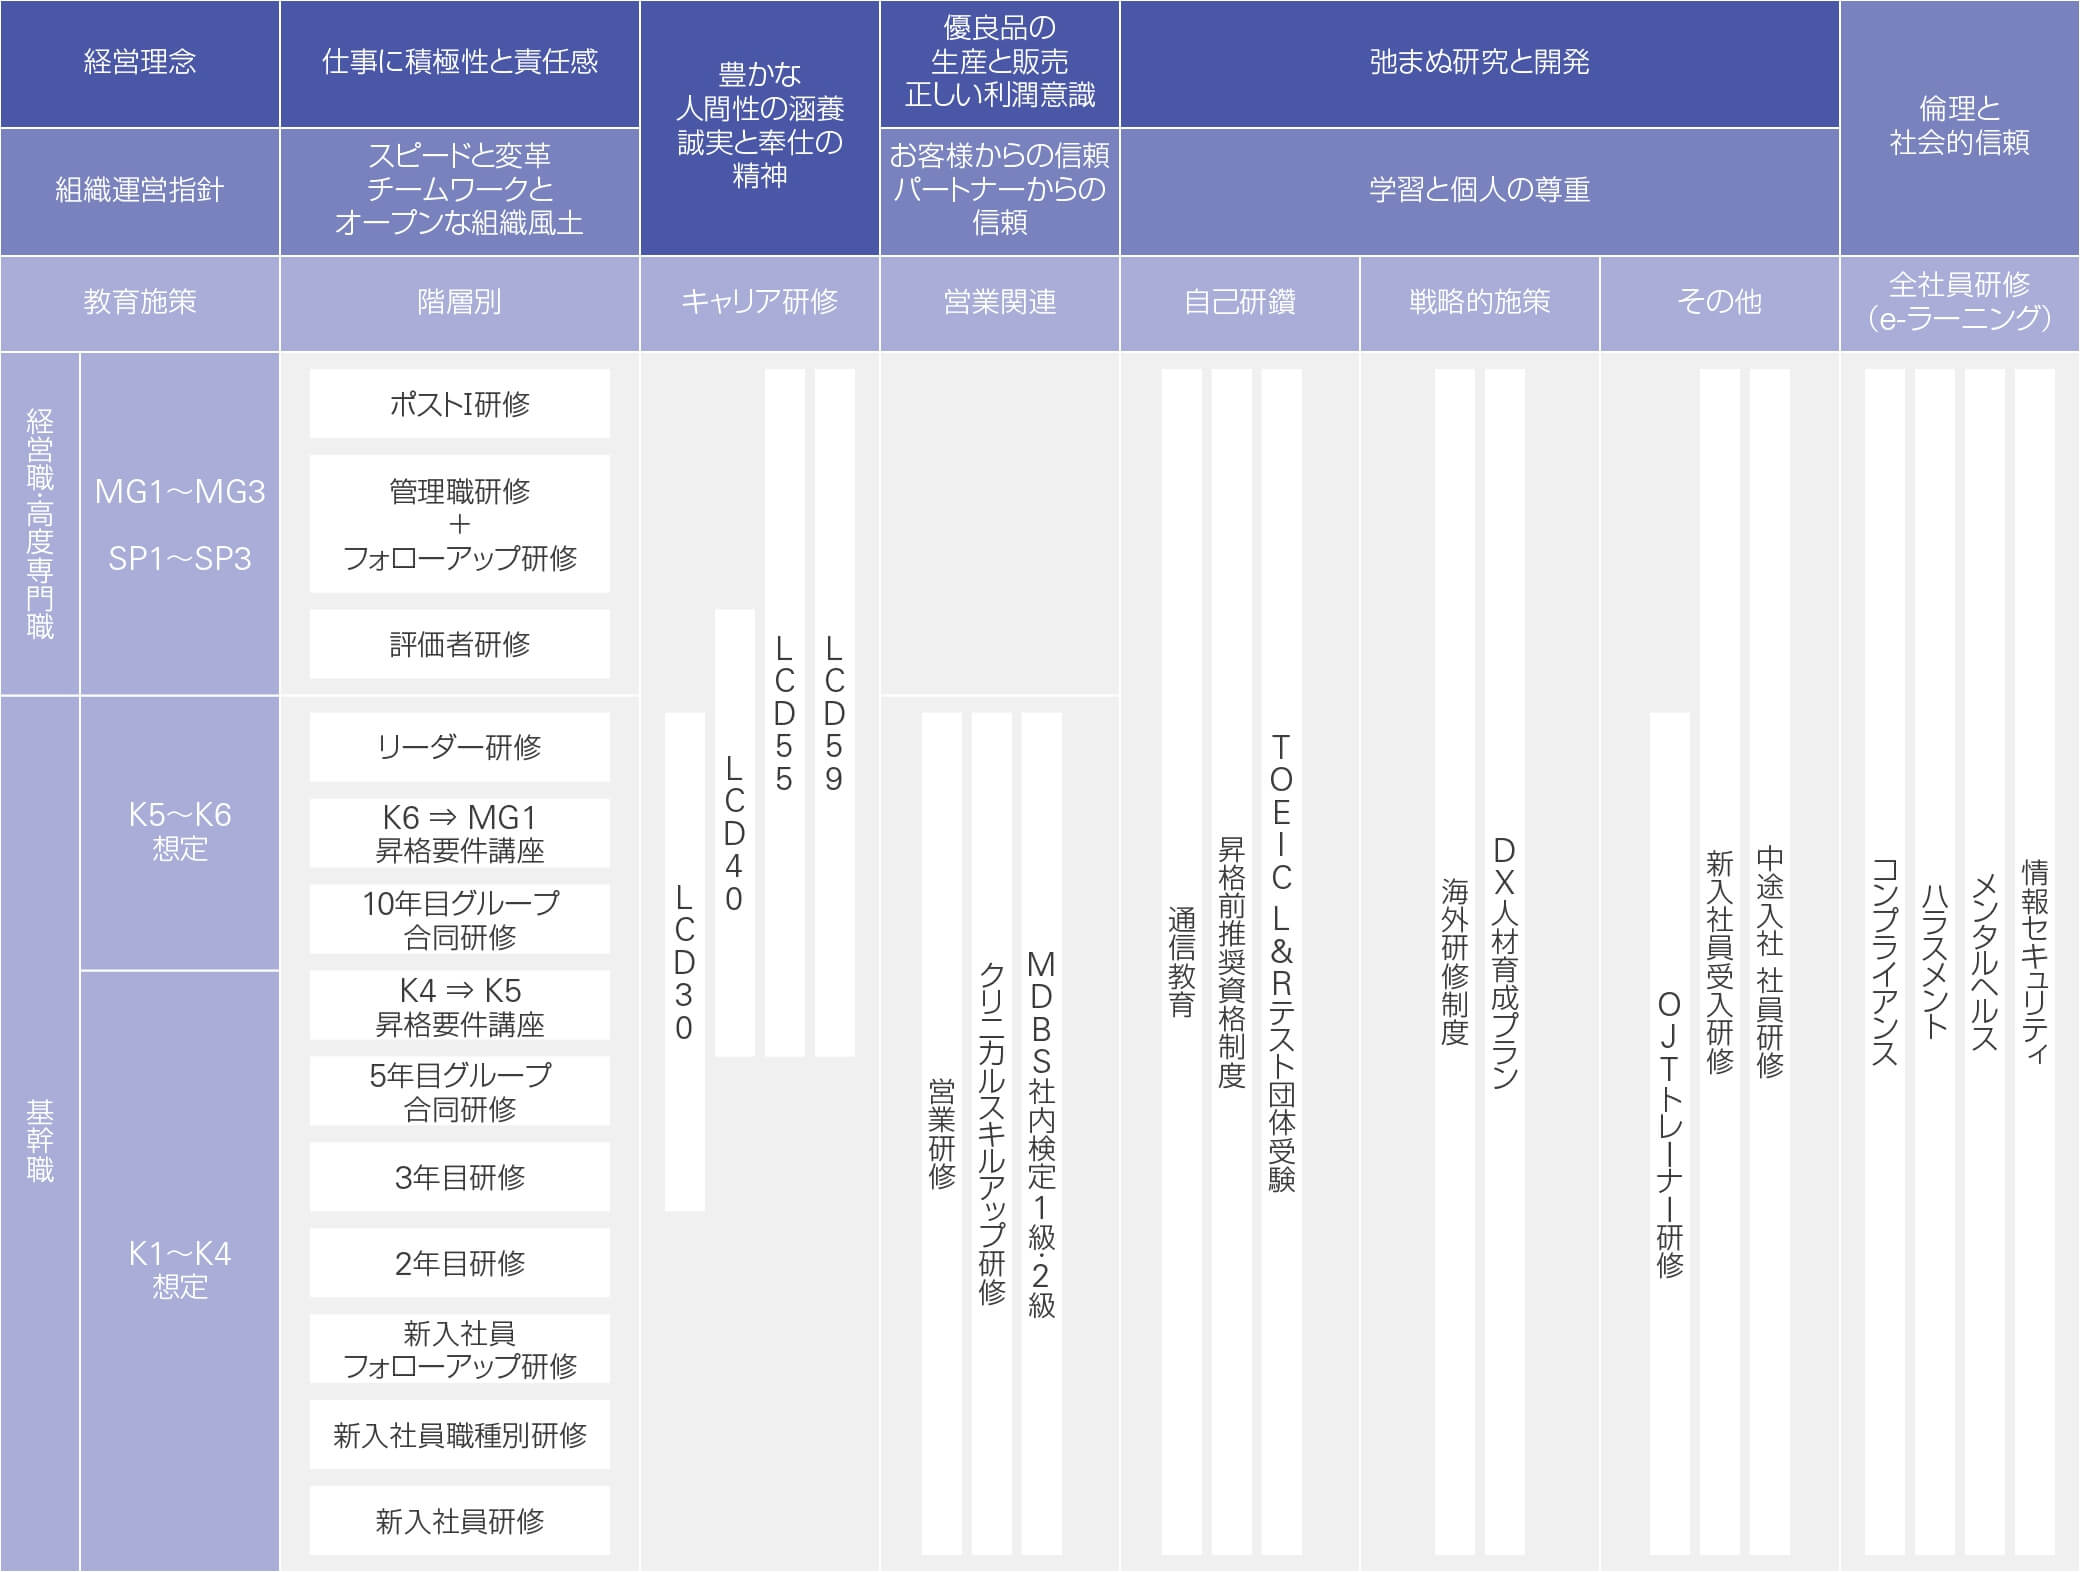Viewport: 2080px width, 1572px height.
Task: Click the お客様からの信頼 cell
Action: point(1000,190)
